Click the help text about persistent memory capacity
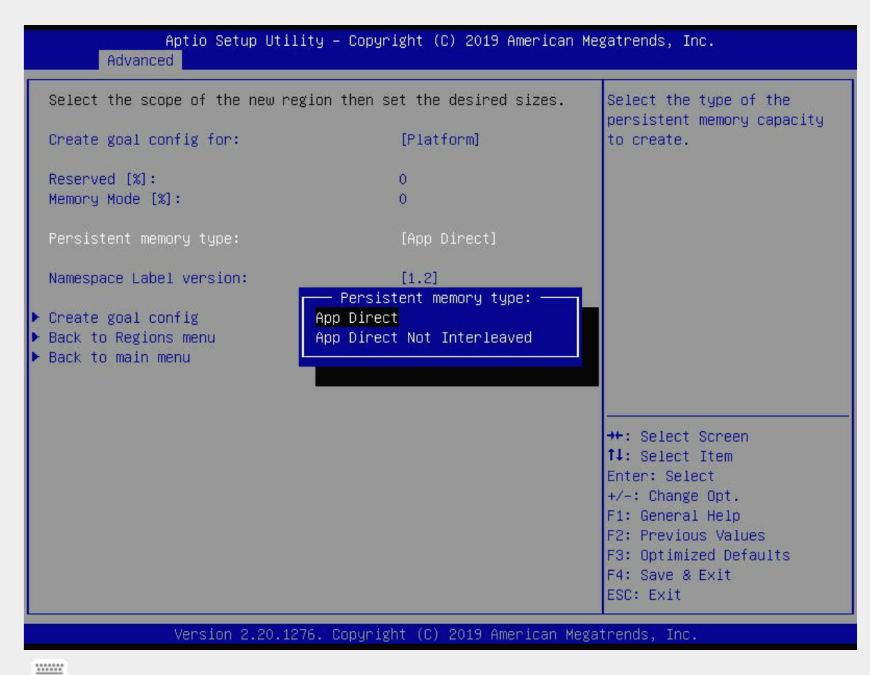The height and width of the screenshot is (675, 870). point(715,120)
